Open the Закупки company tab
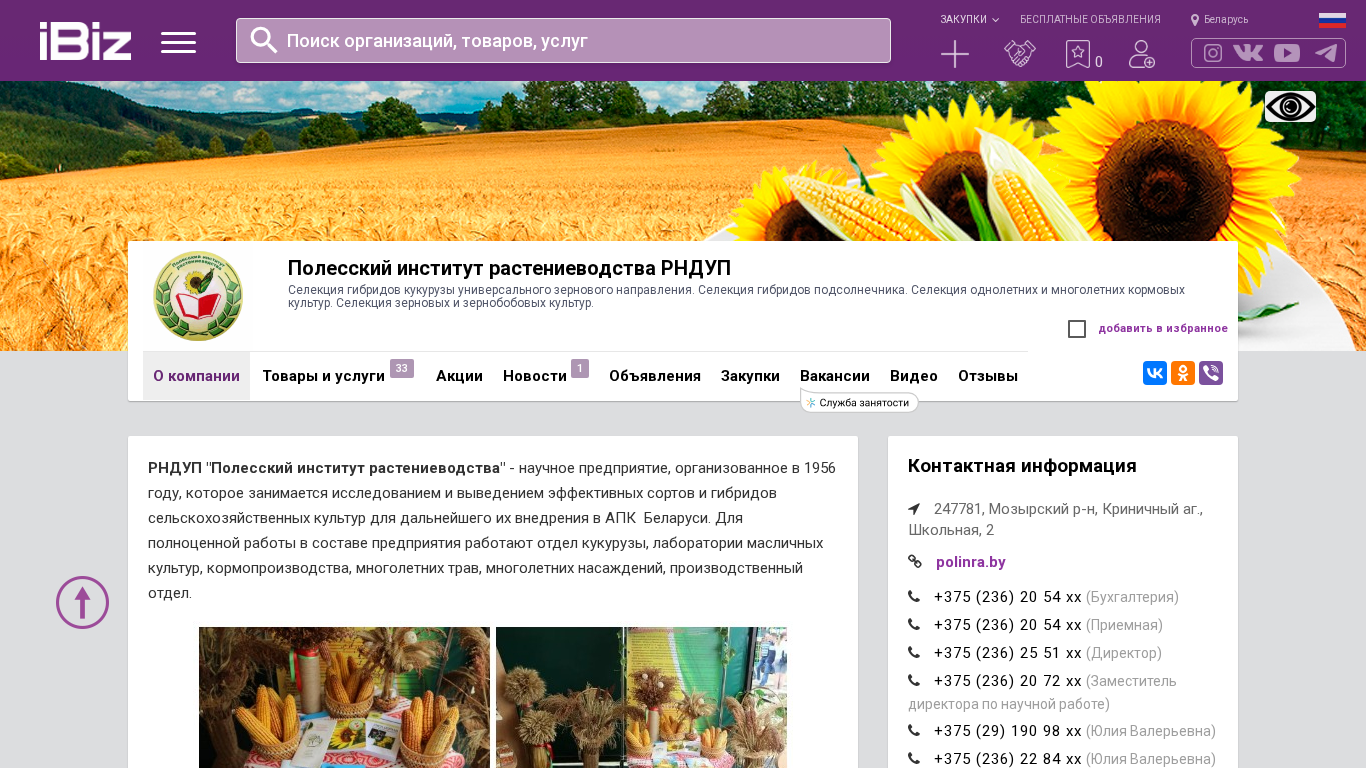1366x768 pixels. (x=750, y=376)
